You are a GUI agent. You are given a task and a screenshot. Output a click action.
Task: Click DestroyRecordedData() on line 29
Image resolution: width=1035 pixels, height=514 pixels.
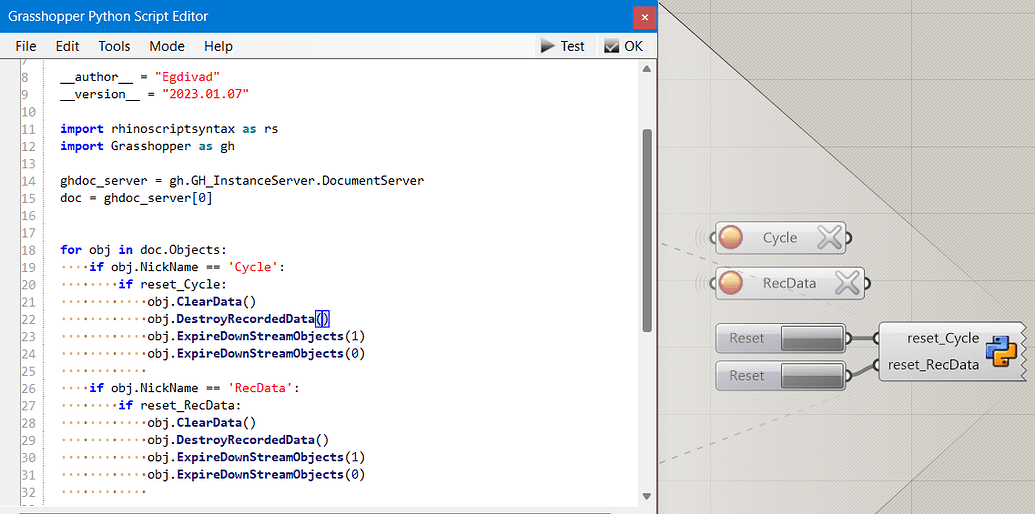(x=252, y=439)
